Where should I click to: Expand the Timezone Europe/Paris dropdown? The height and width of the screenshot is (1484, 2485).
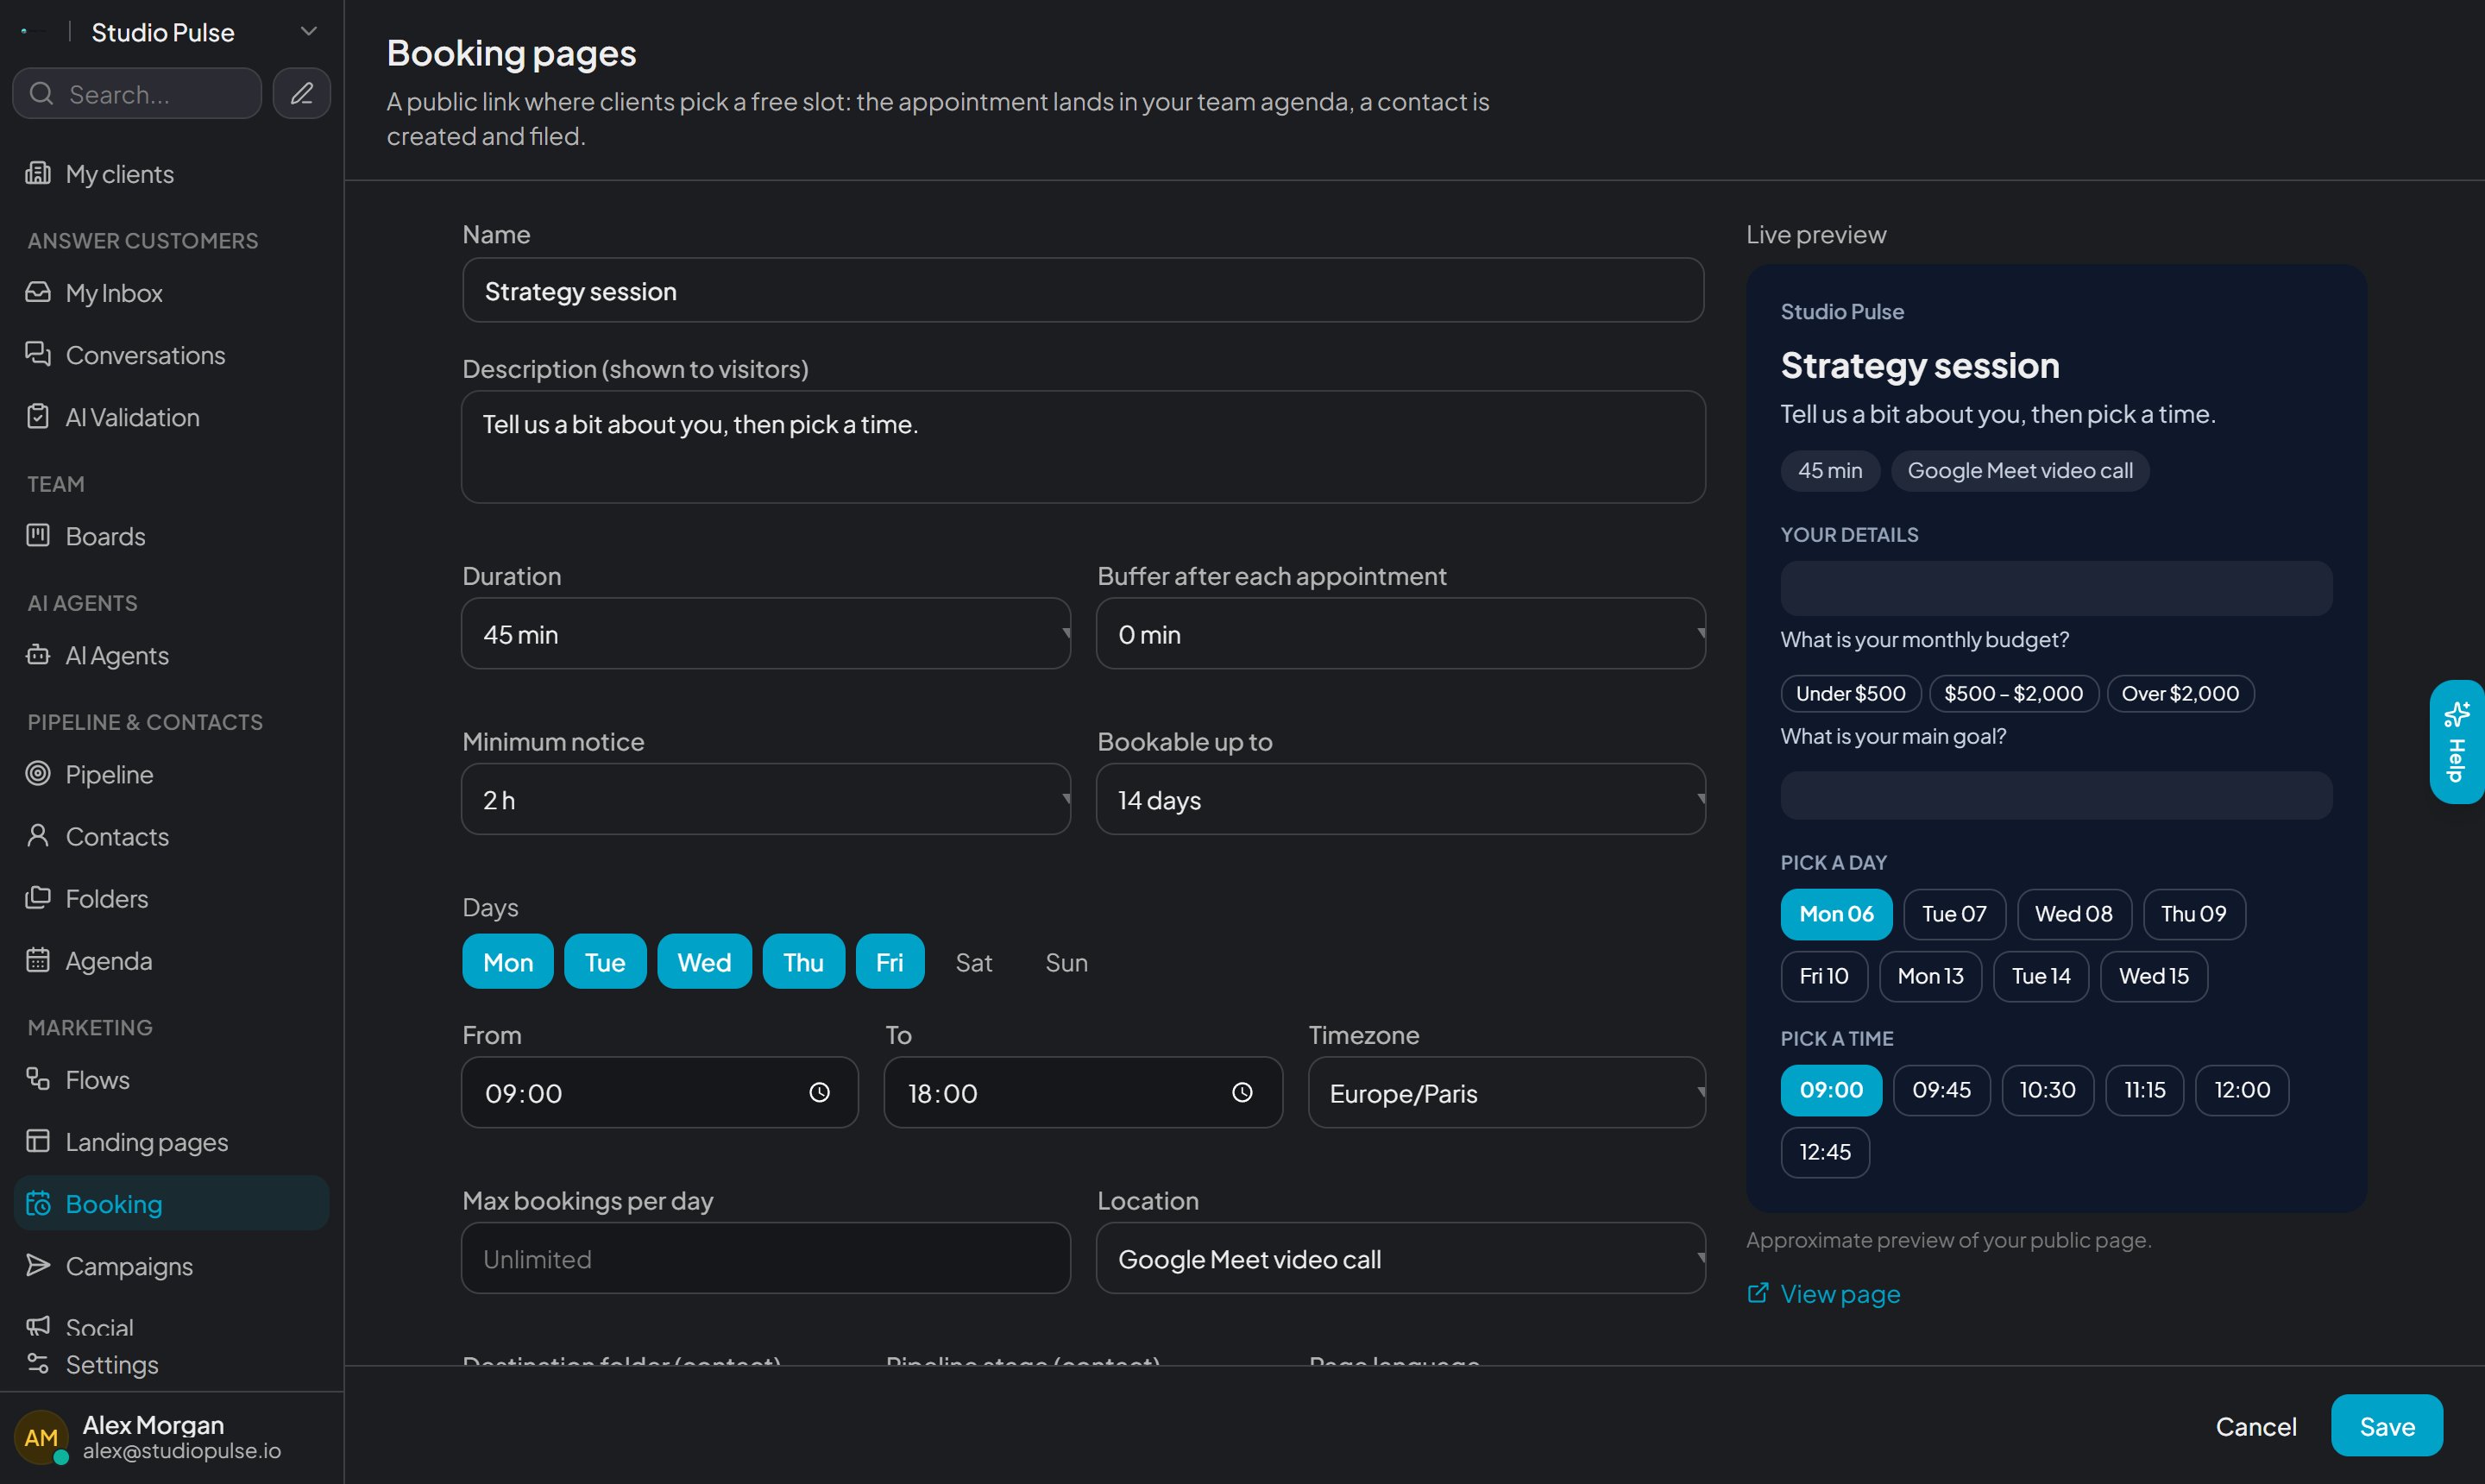(1506, 1092)
